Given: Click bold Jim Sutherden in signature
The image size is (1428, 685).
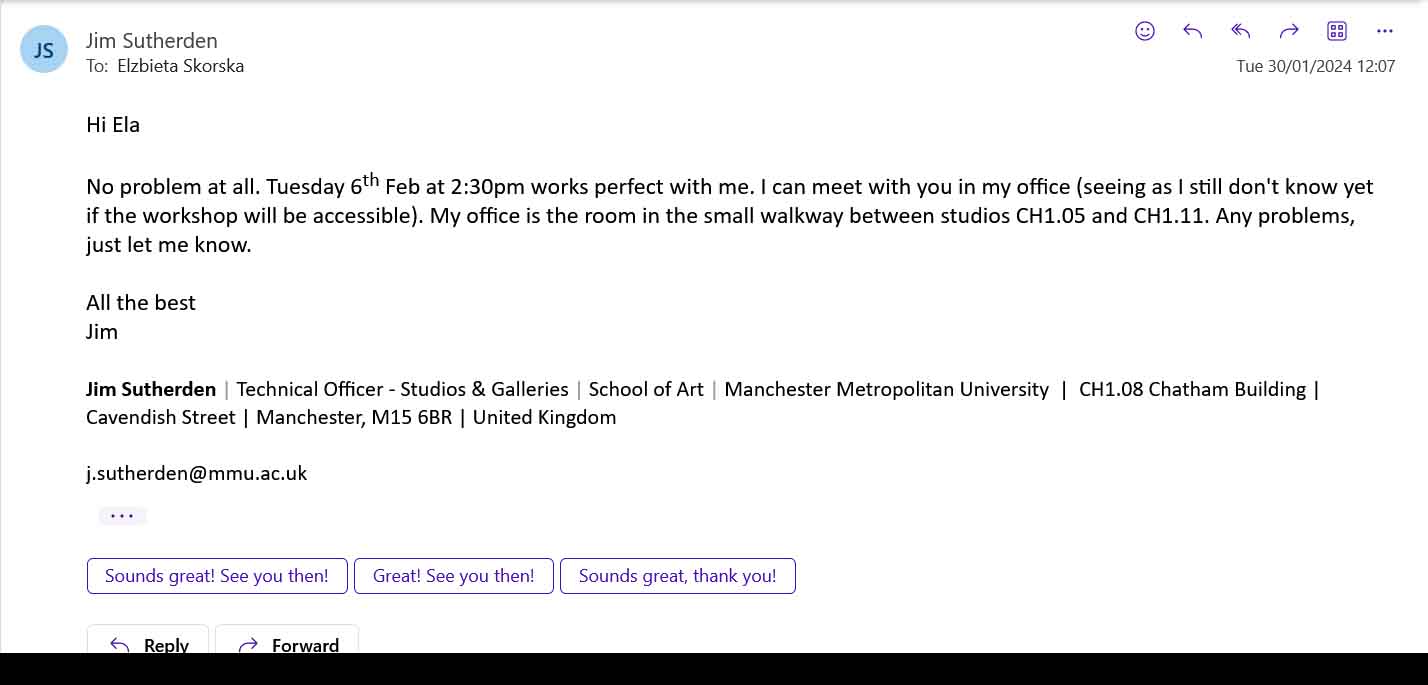Looking at the screenshot, I should point(151,389).
